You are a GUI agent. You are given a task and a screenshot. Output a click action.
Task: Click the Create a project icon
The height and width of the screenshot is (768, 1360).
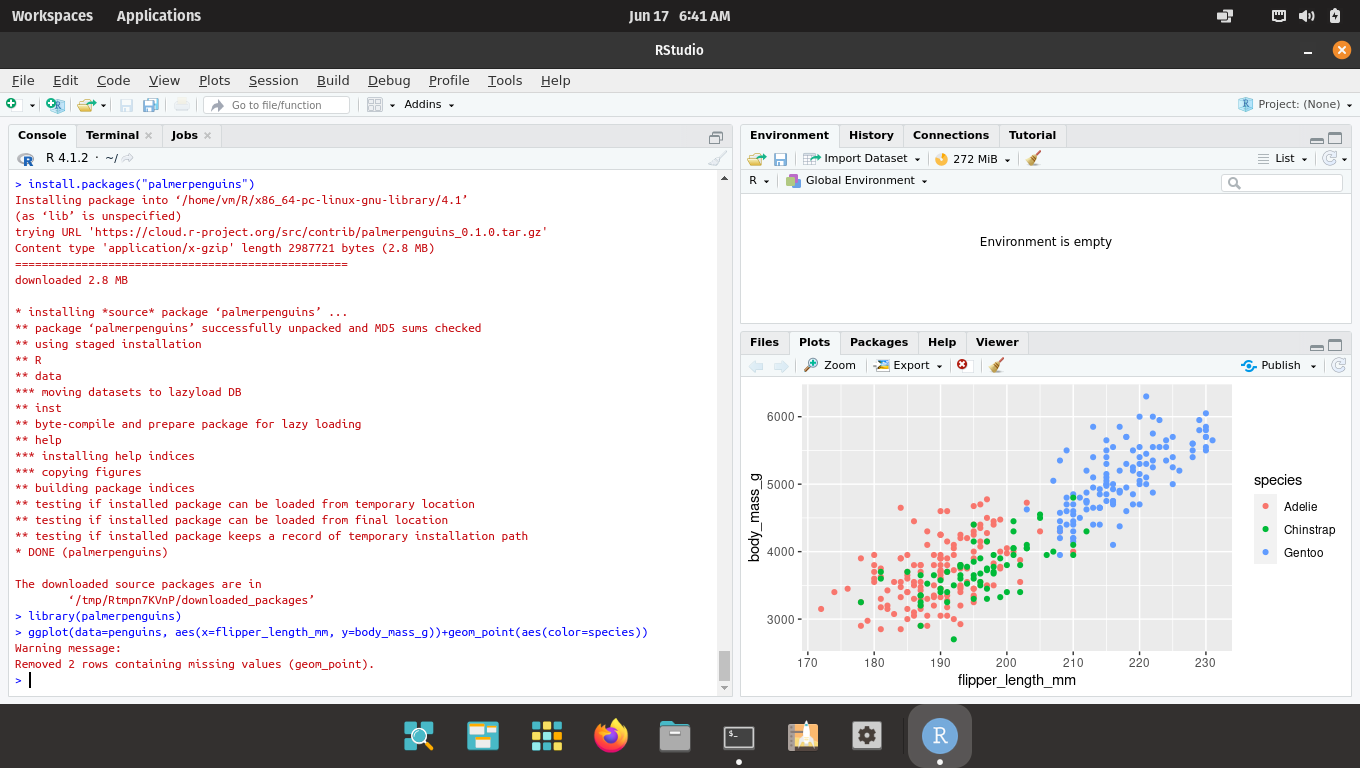coord(56,104)
